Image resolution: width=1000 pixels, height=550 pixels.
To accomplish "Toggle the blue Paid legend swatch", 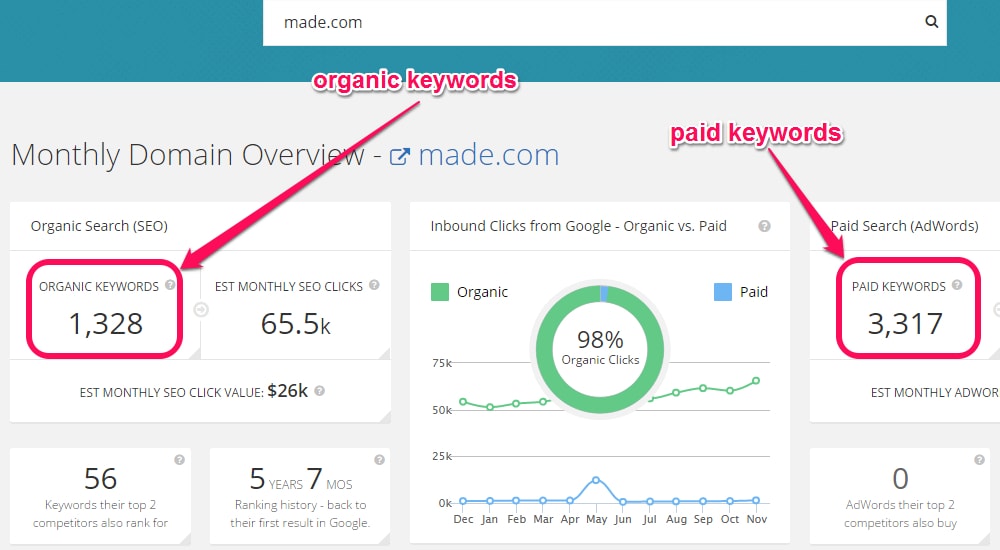I will [x=723, y=292].
